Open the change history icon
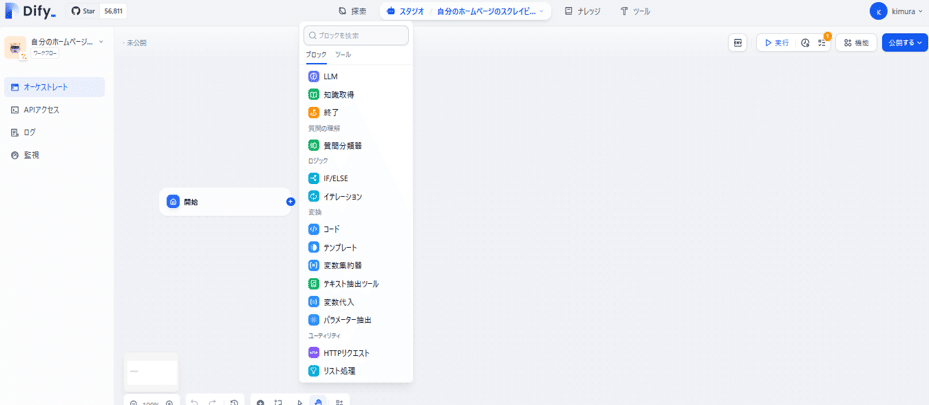The width and height of the screenshot is (929, 405). pyautogui.click(x=234, y=403)
